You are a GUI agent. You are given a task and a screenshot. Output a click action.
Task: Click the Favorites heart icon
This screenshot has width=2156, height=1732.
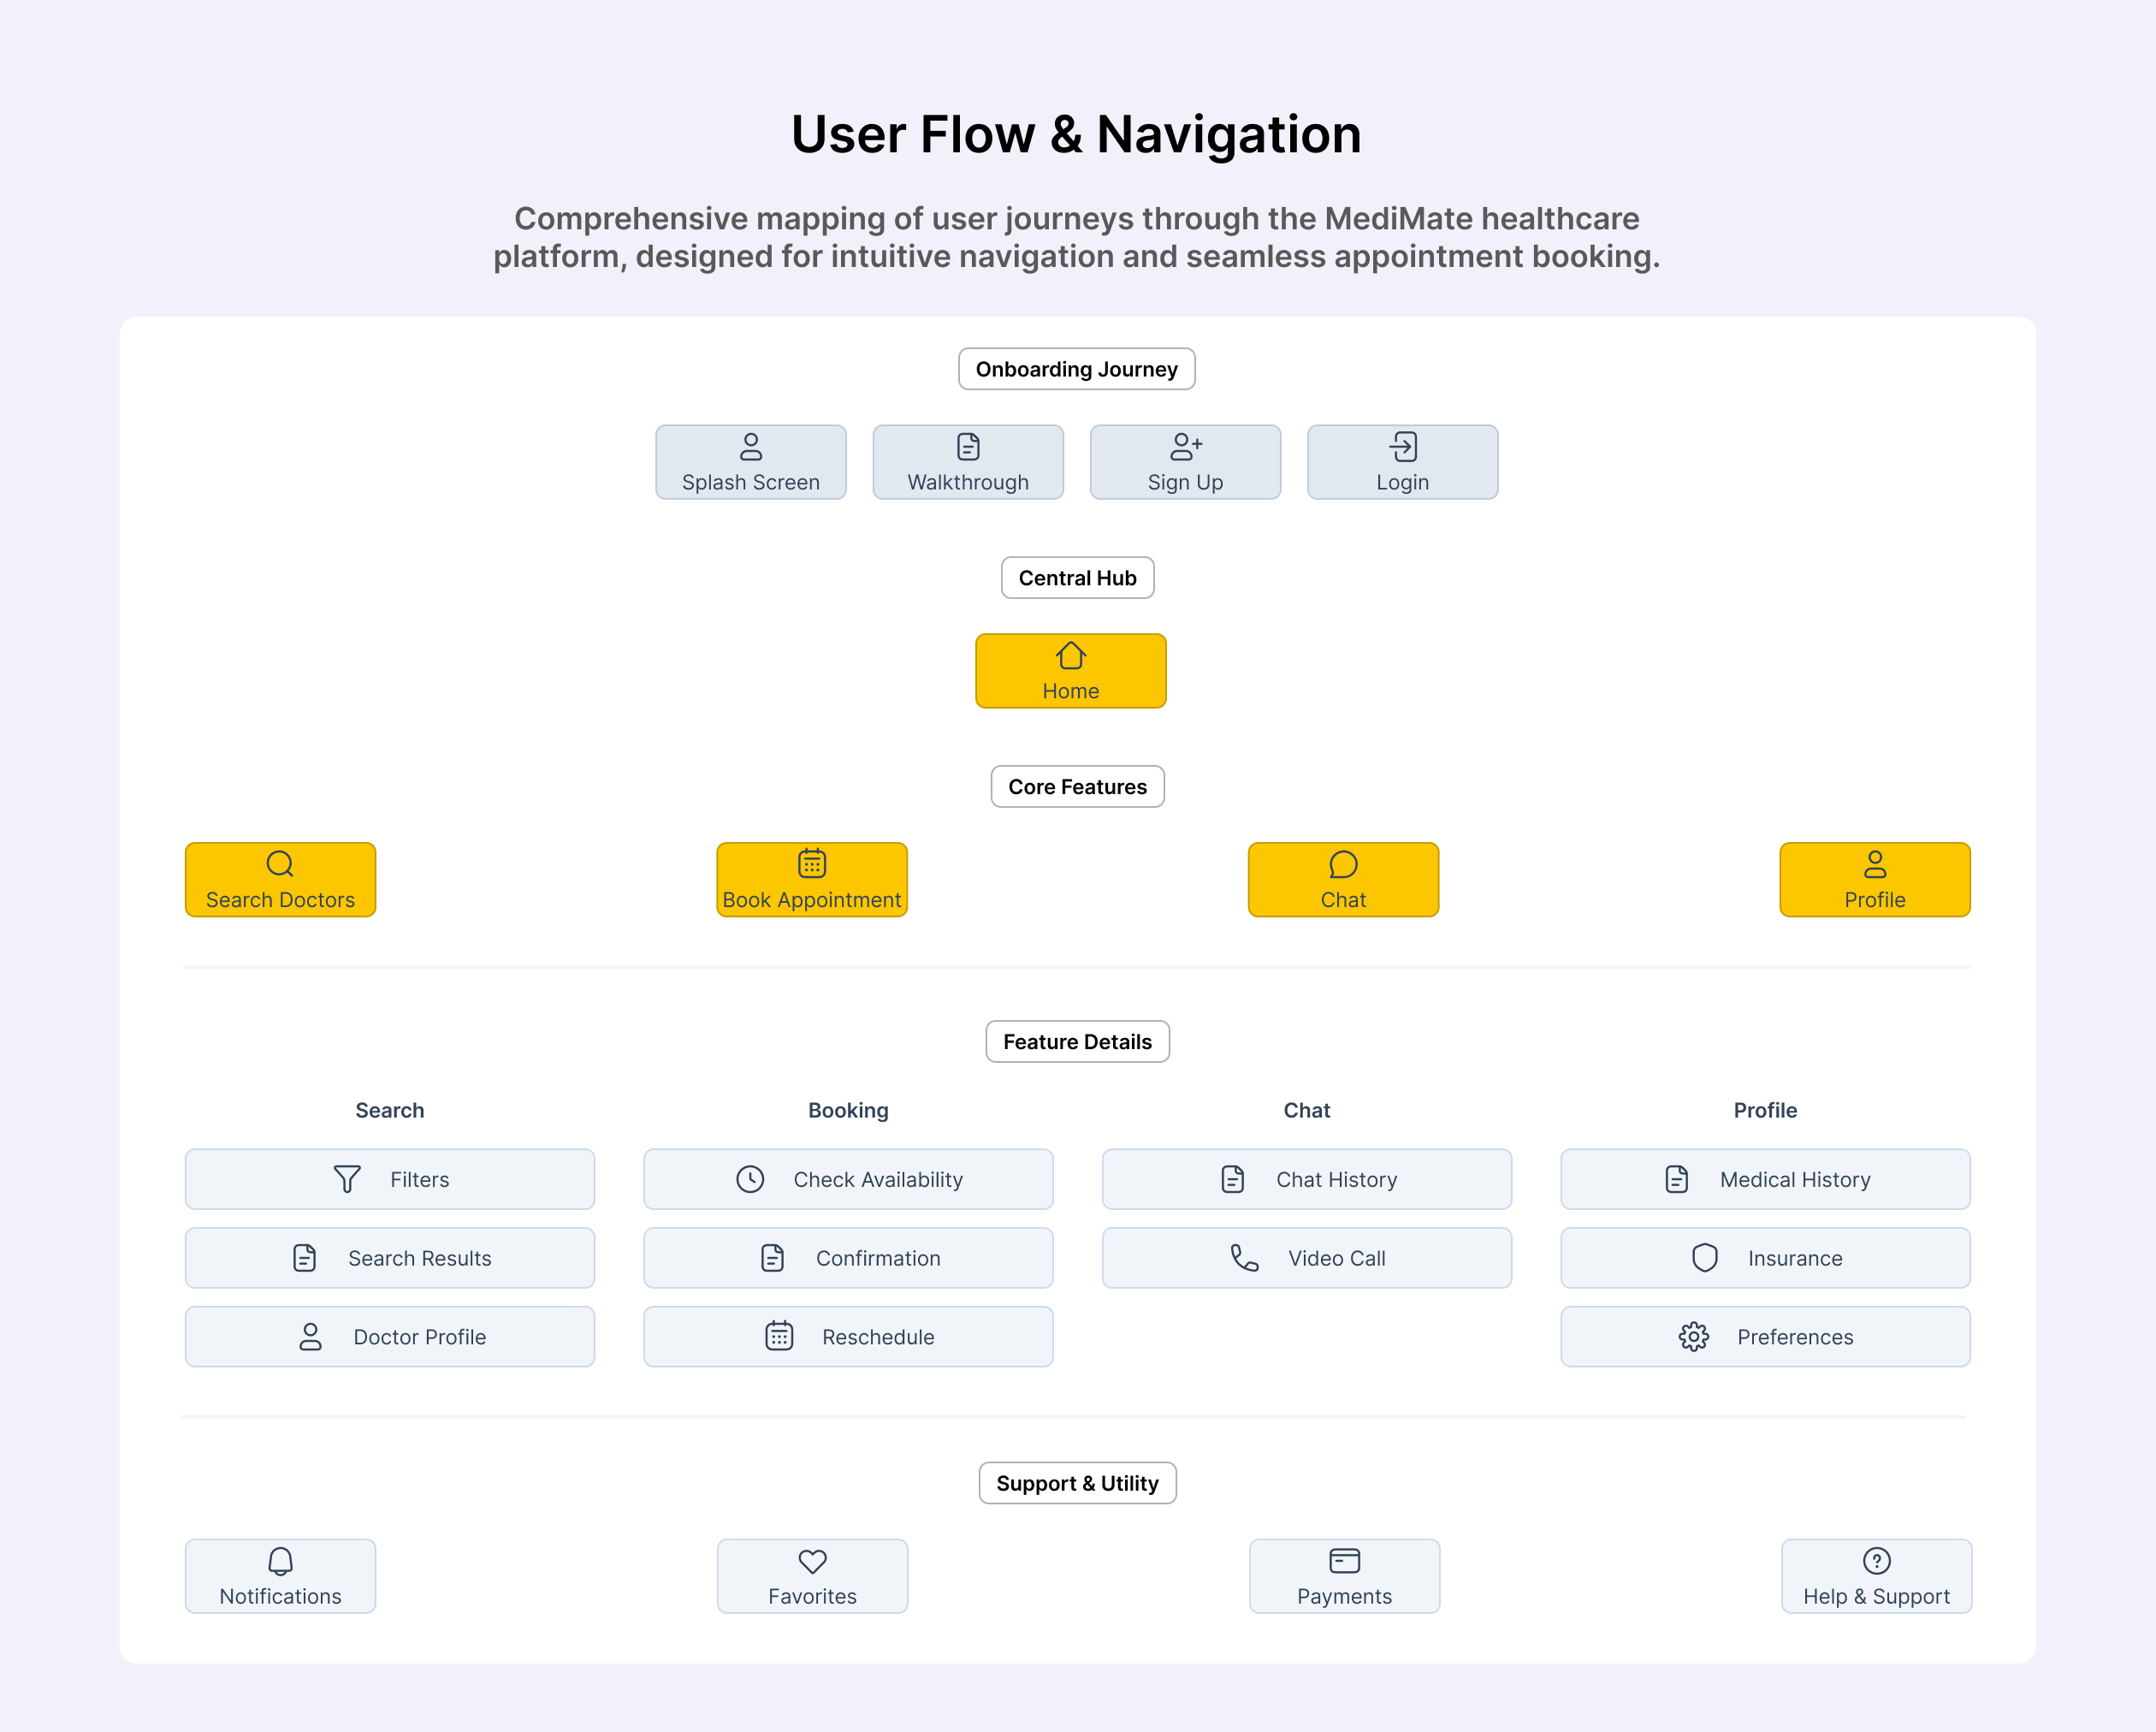coord(812,1561)
